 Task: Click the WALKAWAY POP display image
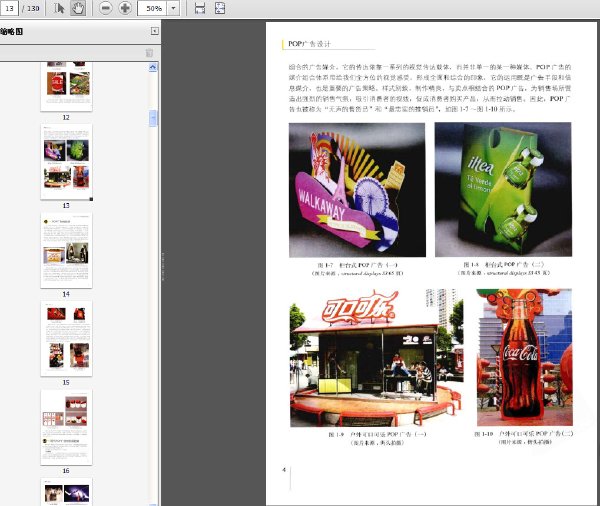357,190
